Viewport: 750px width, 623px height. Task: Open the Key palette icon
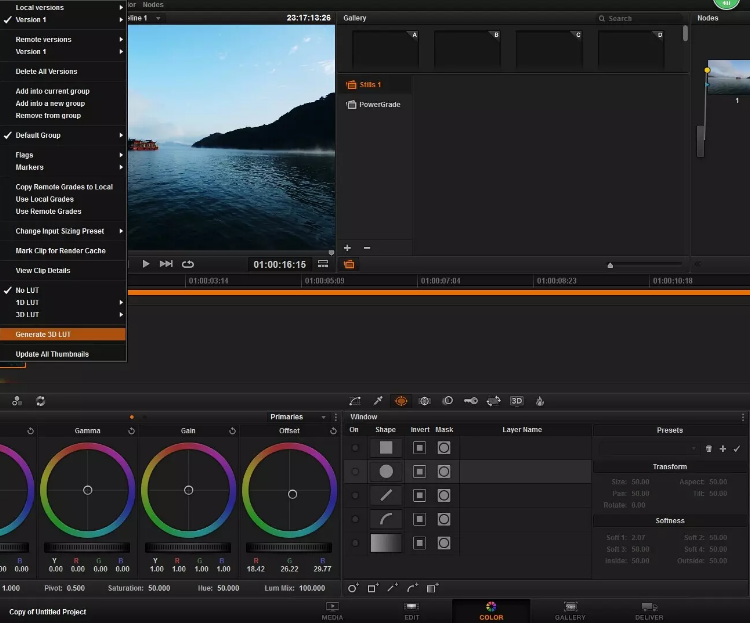471,401
